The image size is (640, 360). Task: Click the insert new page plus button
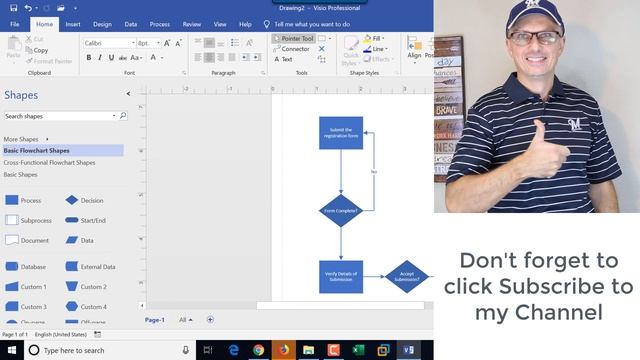(x=210, y=320)
